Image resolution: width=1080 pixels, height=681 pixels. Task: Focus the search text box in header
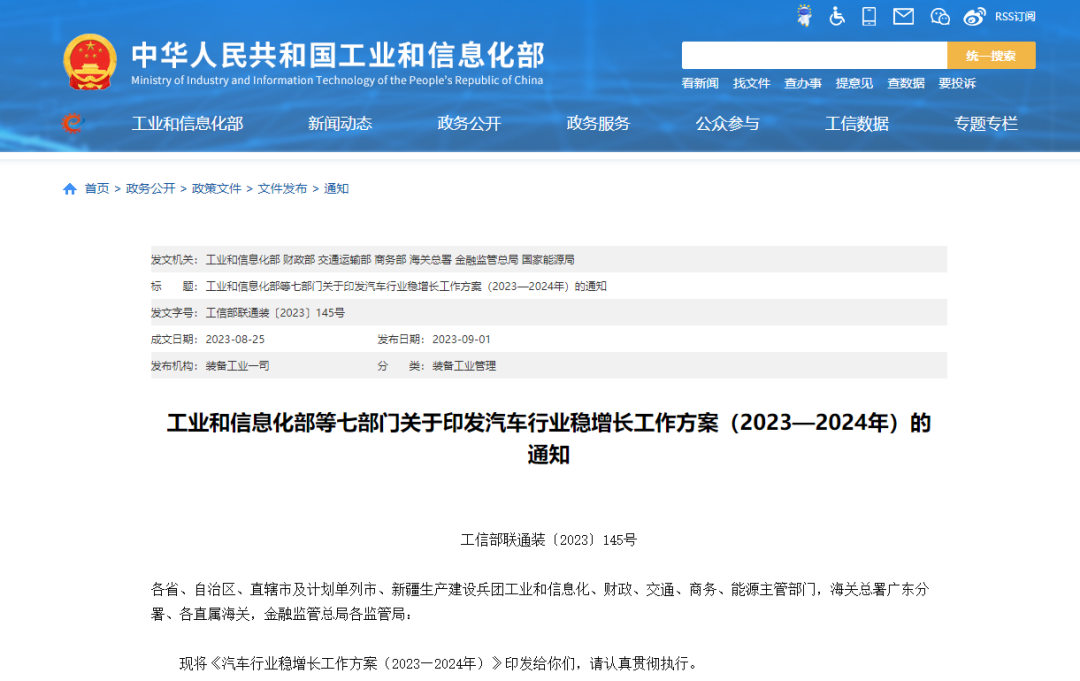point(814,56)
